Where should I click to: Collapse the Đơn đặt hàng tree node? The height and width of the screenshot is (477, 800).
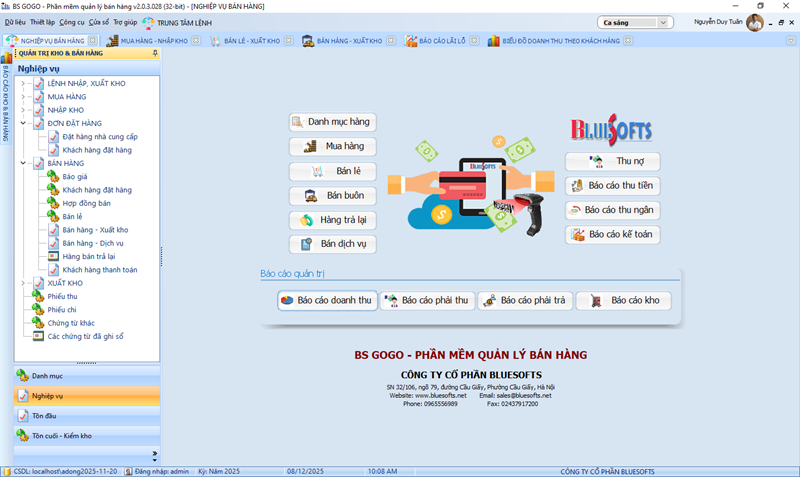pos(23,123)
